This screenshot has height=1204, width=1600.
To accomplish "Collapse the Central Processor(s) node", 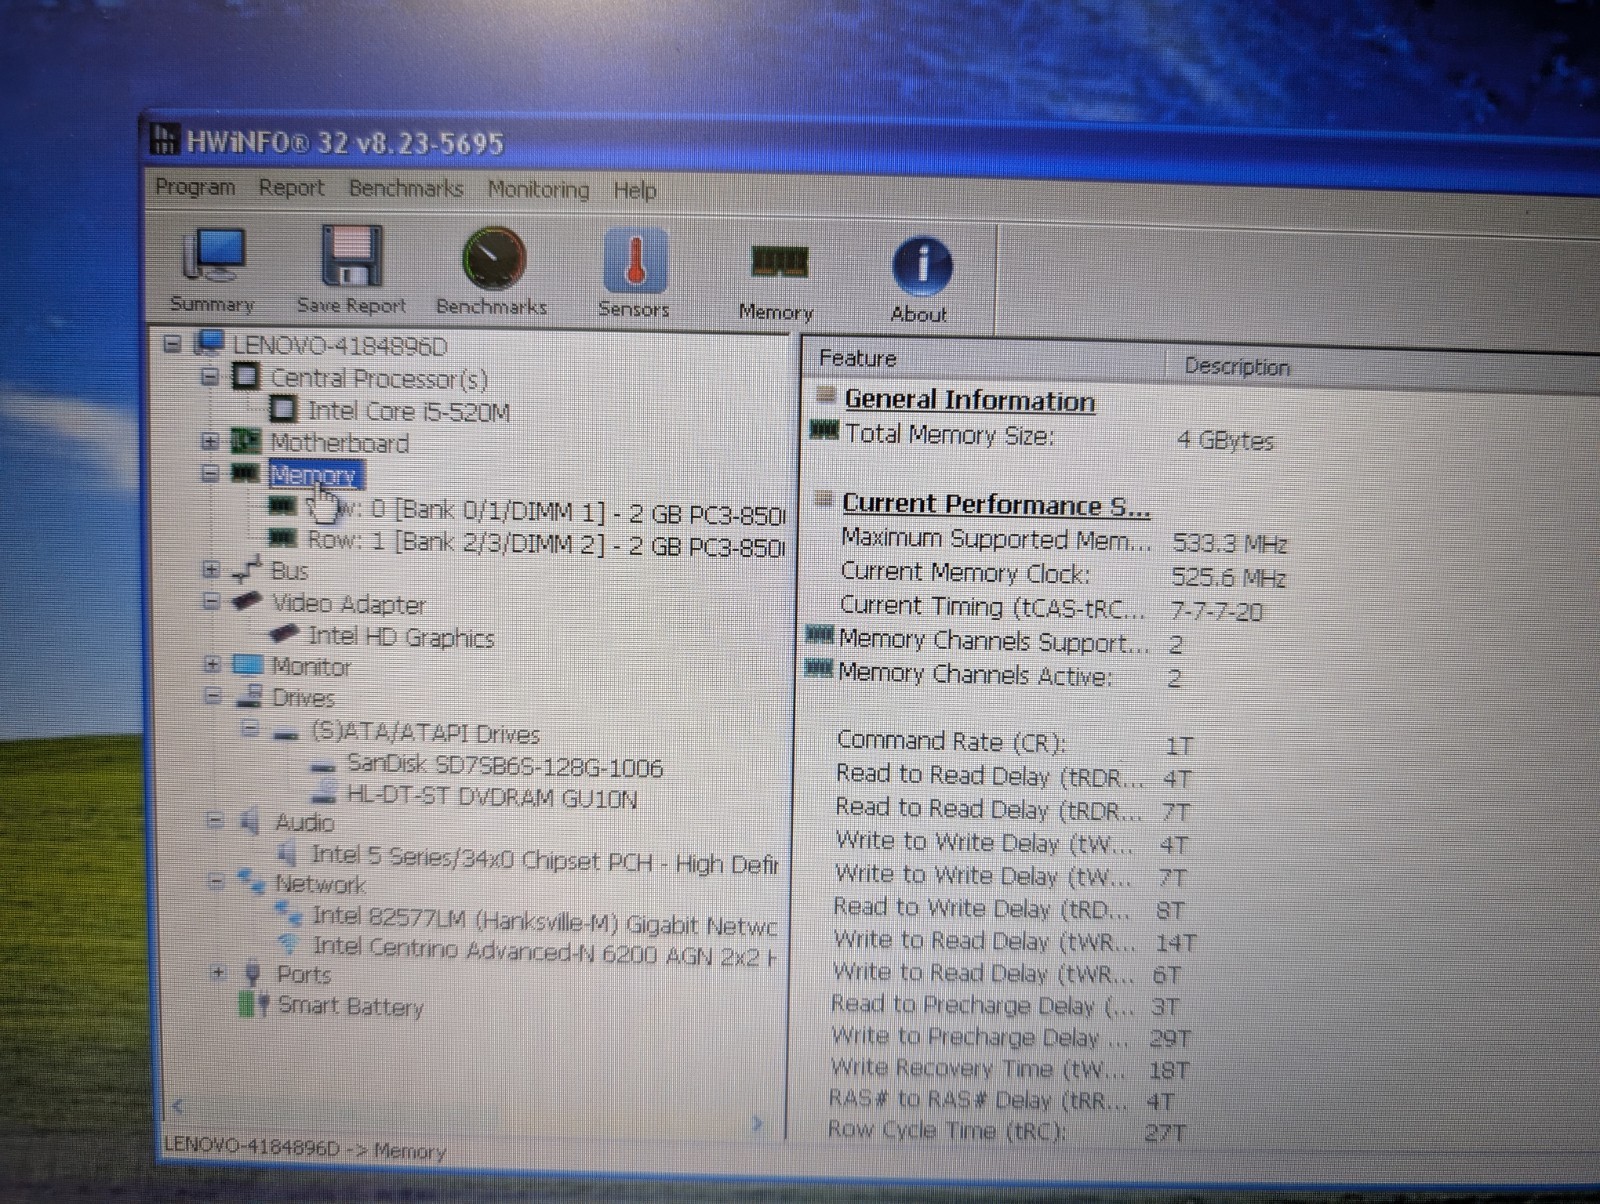I will tap(209, 377).
